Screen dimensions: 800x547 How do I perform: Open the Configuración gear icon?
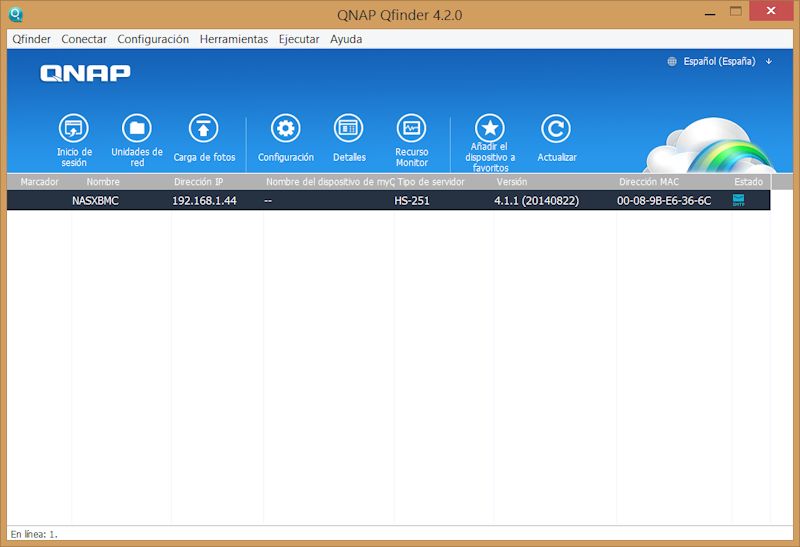click(286, 128)
